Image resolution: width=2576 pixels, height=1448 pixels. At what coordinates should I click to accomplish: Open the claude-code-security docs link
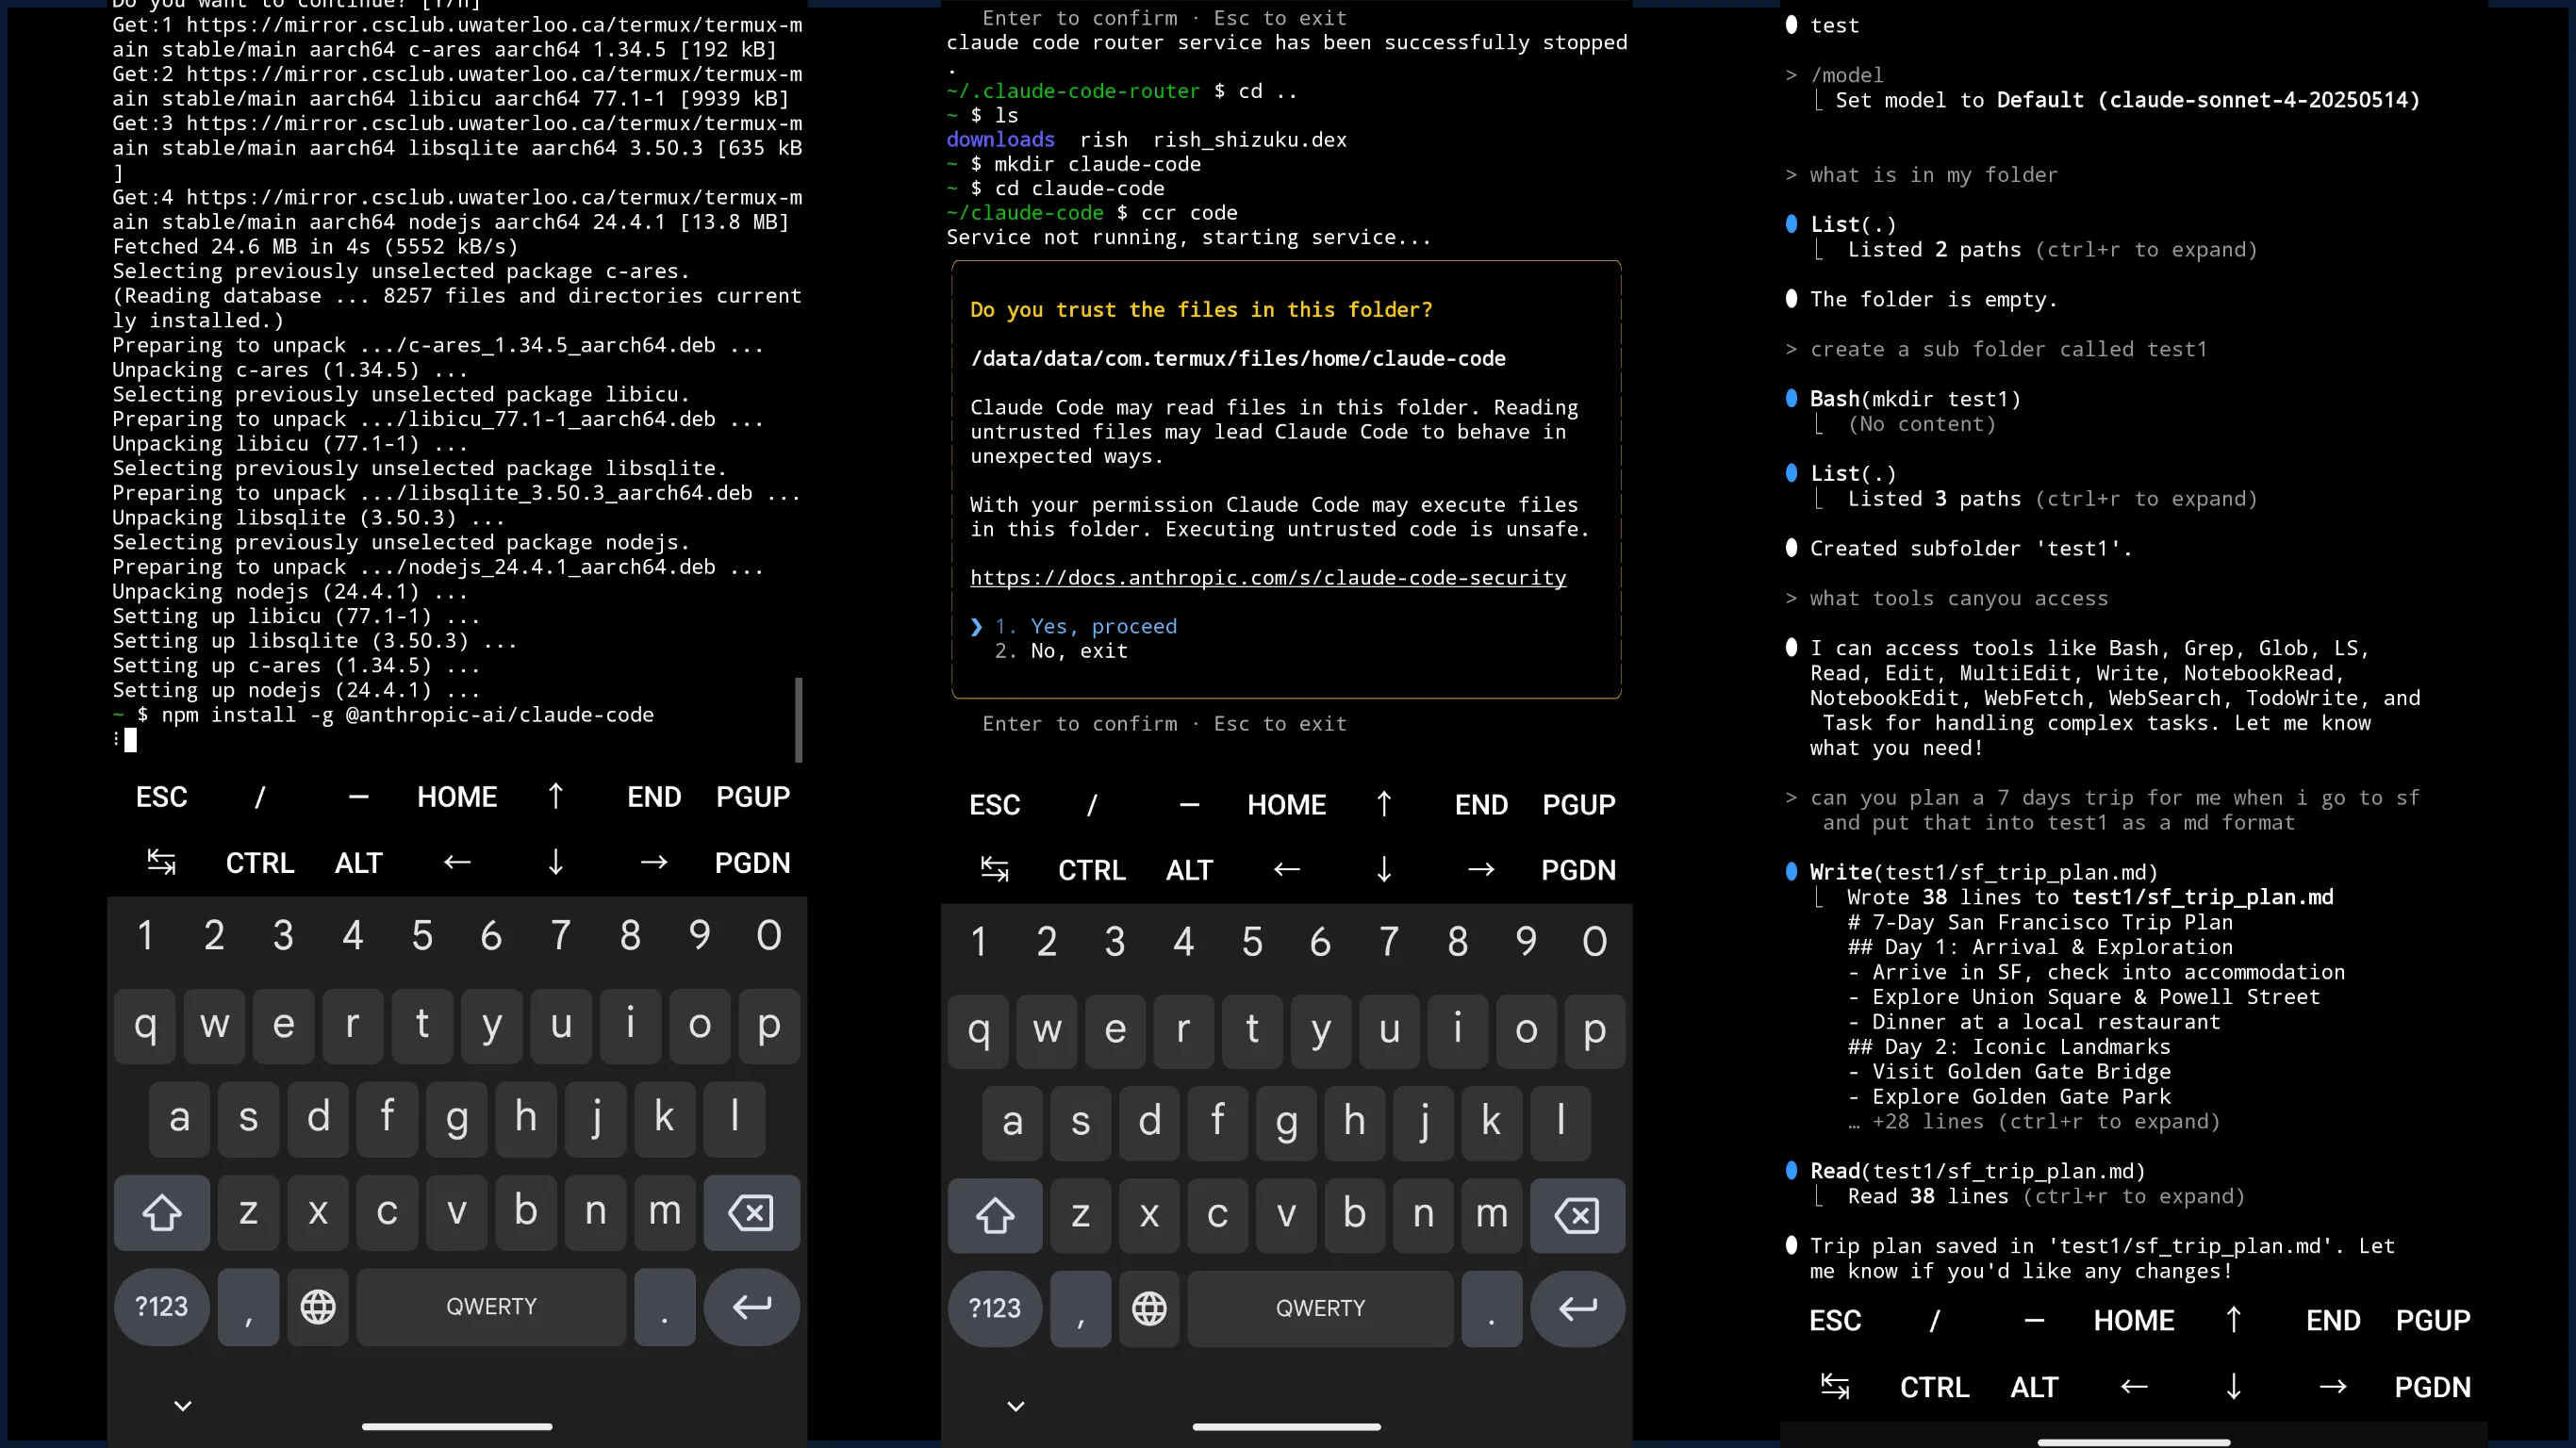[1267, 577]
